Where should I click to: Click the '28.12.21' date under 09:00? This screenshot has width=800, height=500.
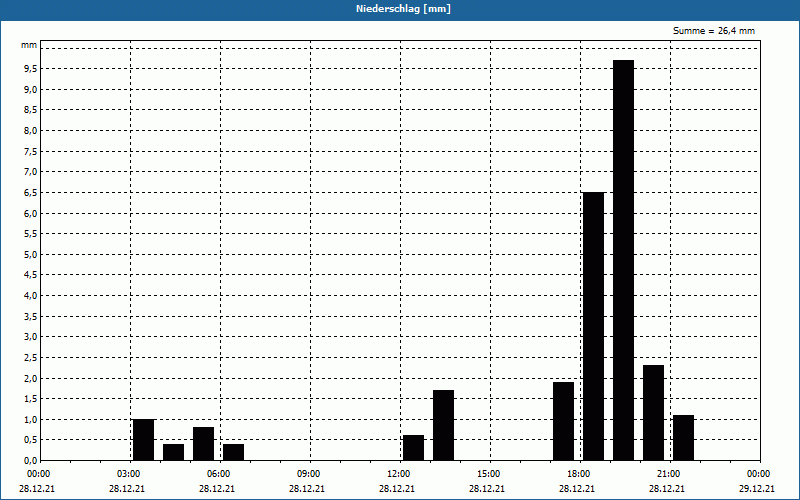pos(307,489)
